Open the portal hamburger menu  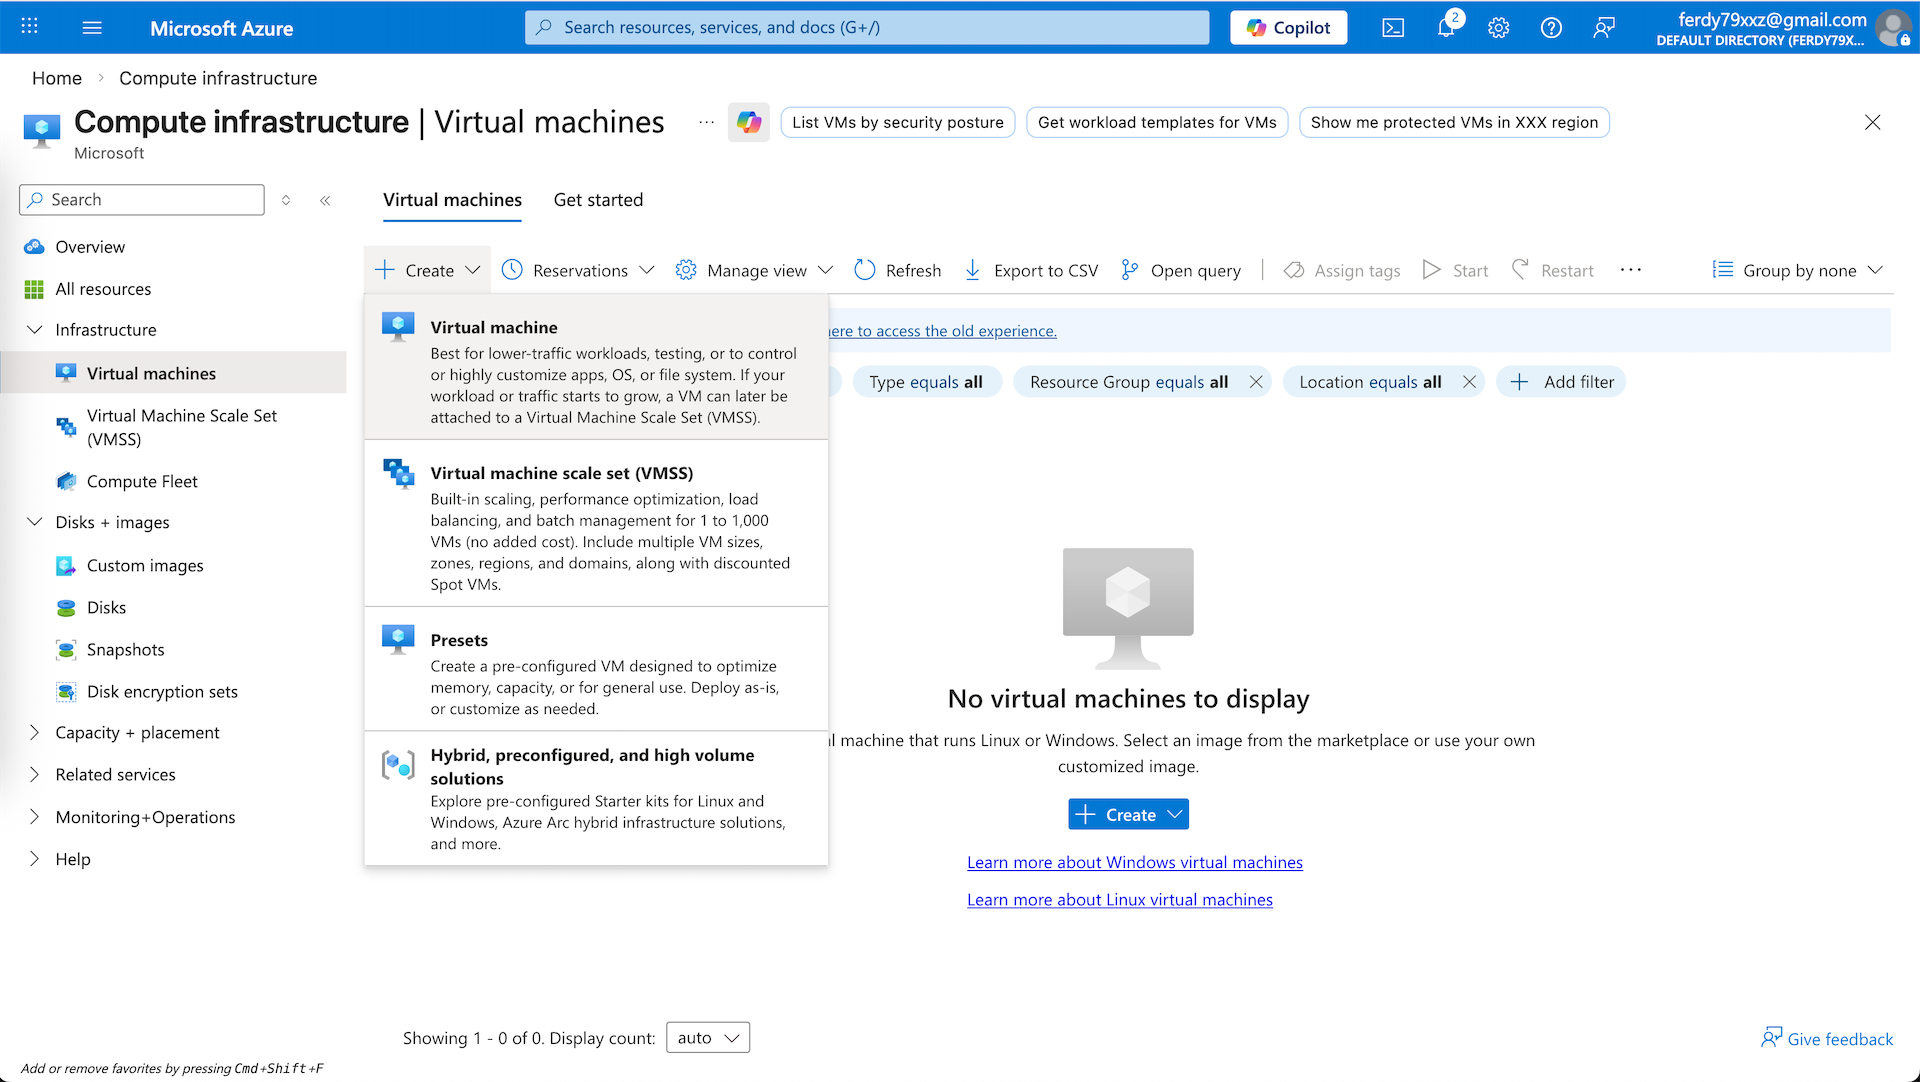click(x=92, y=28)
